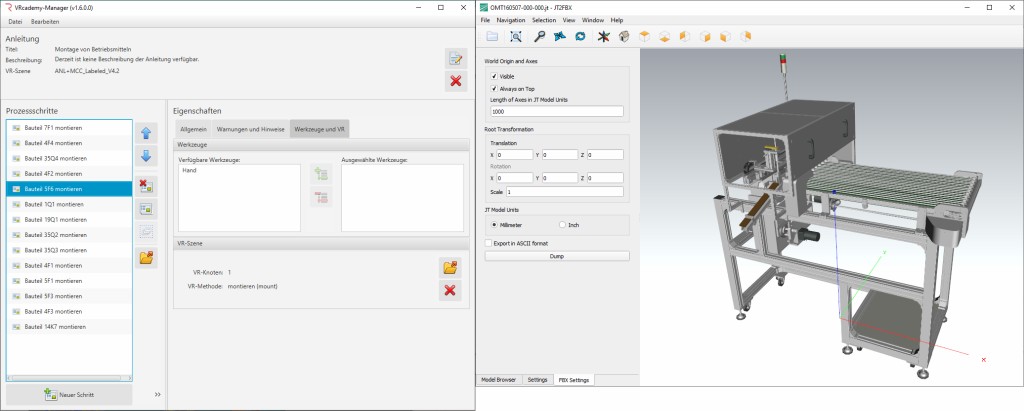Click the Neuer Schritt button
Viewport: 1024px width, 411px height.
[69, 395]
